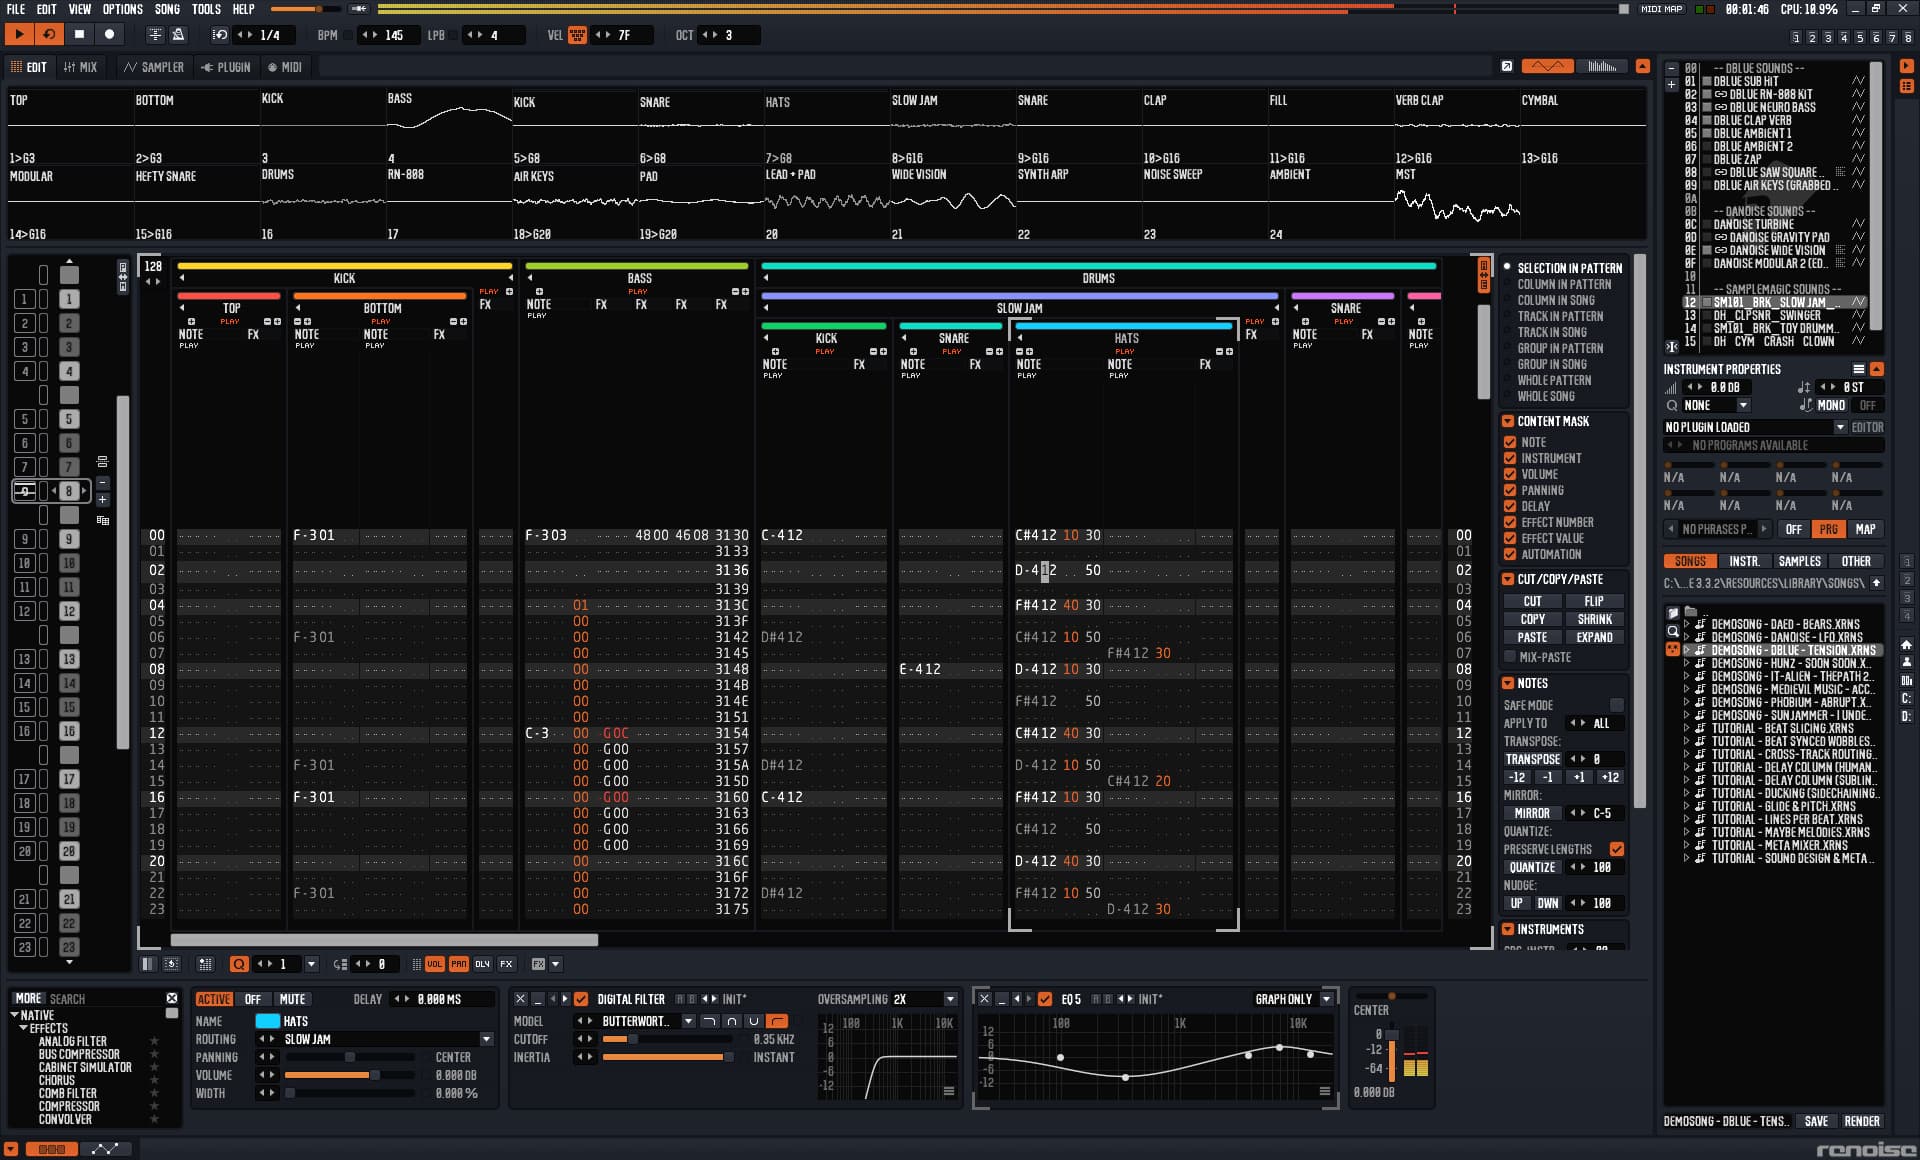Viewport: 1920px width, 1160px height.
Task: Detach scopes into separate window icon
Action: [x=1506, y=66]
